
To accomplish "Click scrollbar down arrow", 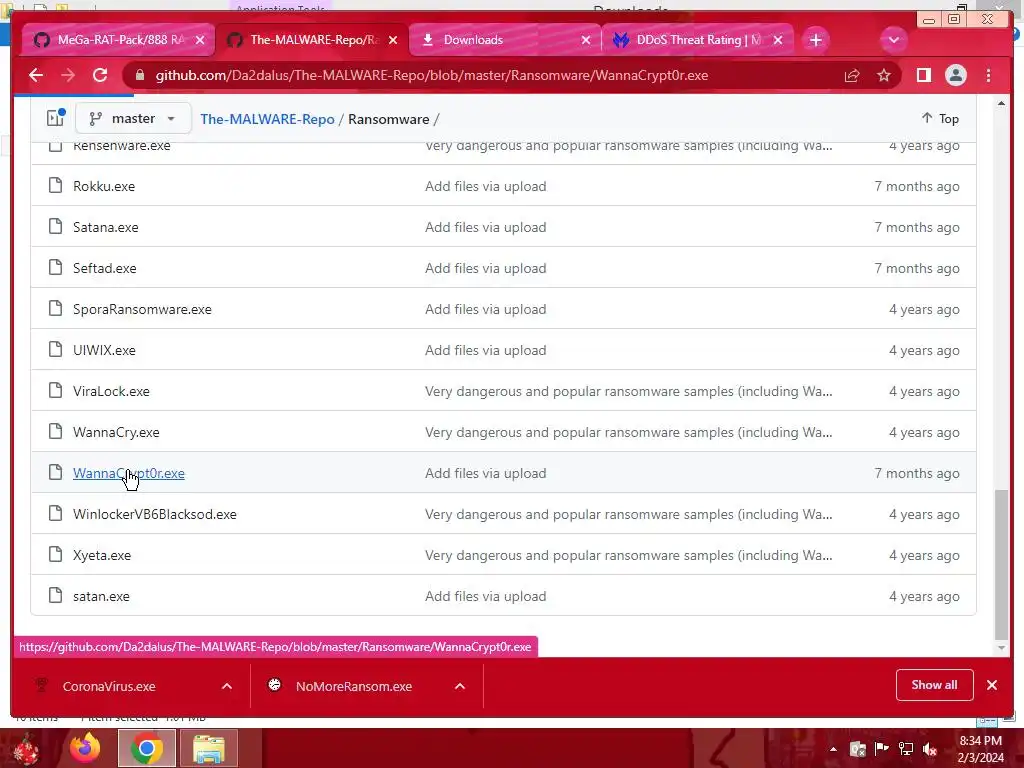I will click(1001, 648).
